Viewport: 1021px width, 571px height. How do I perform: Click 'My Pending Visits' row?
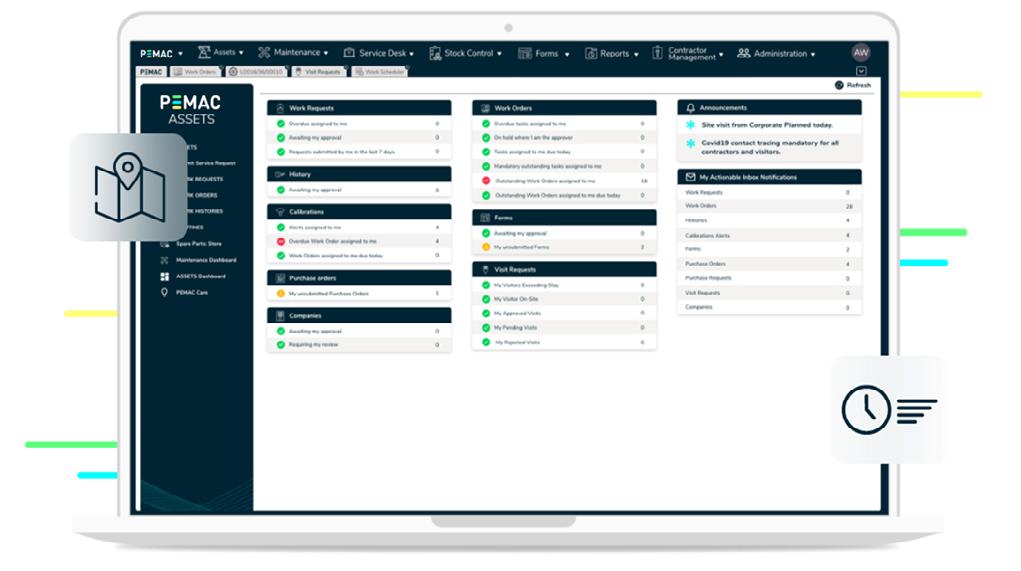[x=564, y=328]
